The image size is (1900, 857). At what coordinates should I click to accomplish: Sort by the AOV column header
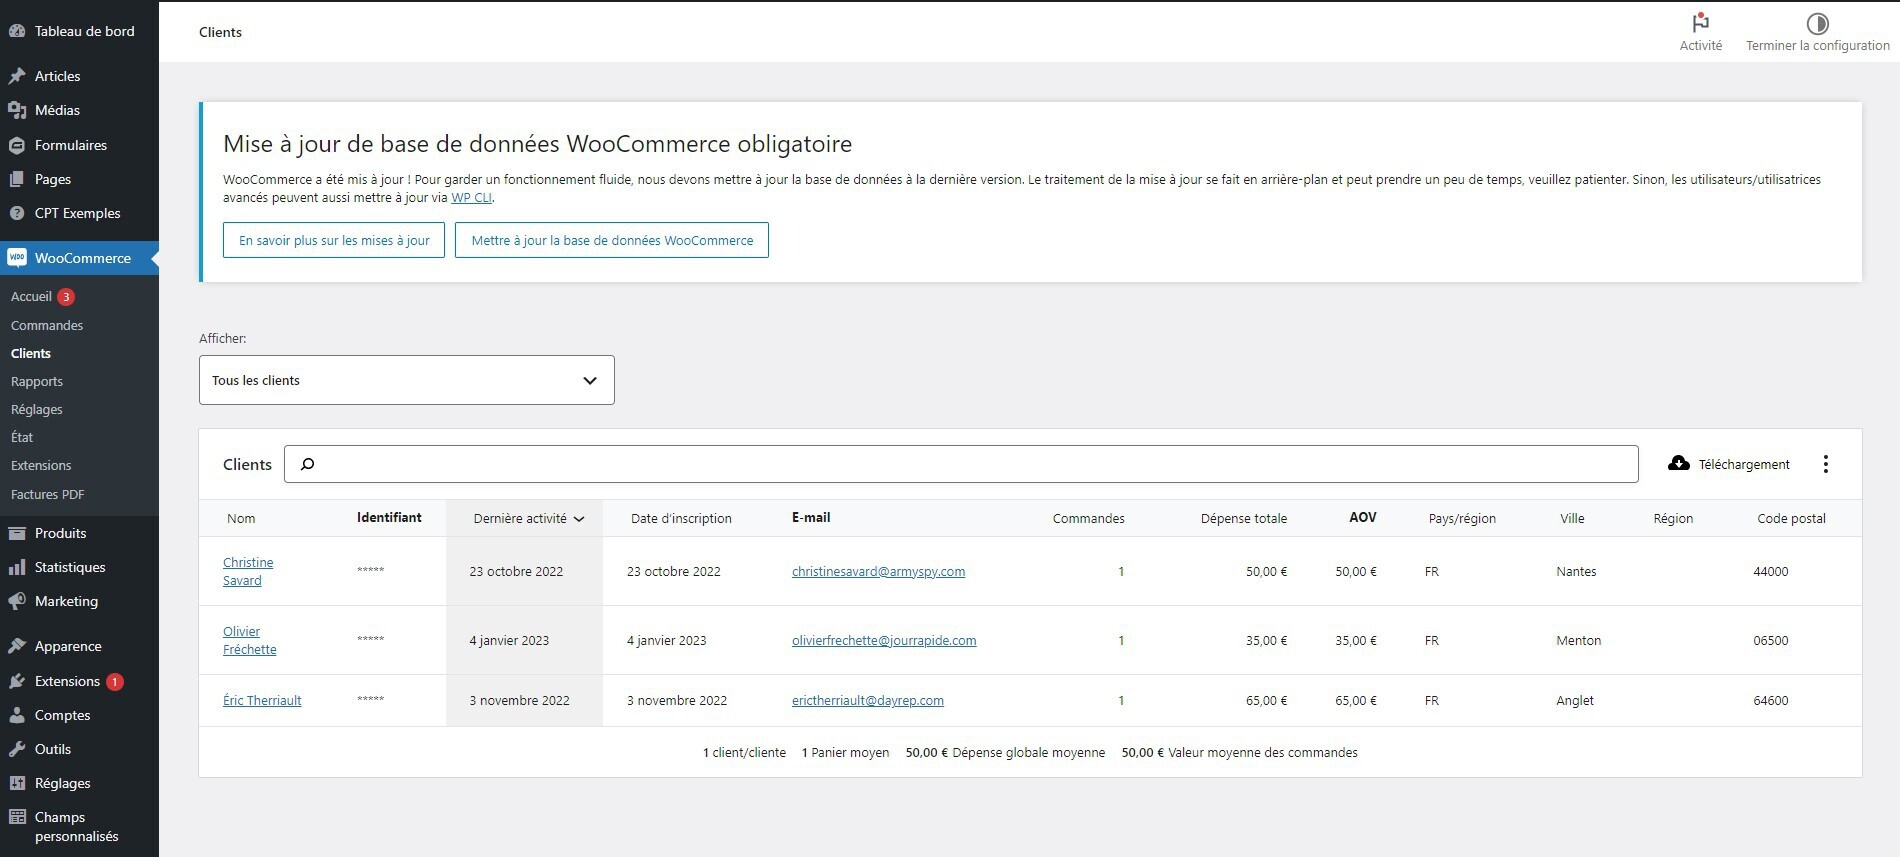[x=1363, y=517]
